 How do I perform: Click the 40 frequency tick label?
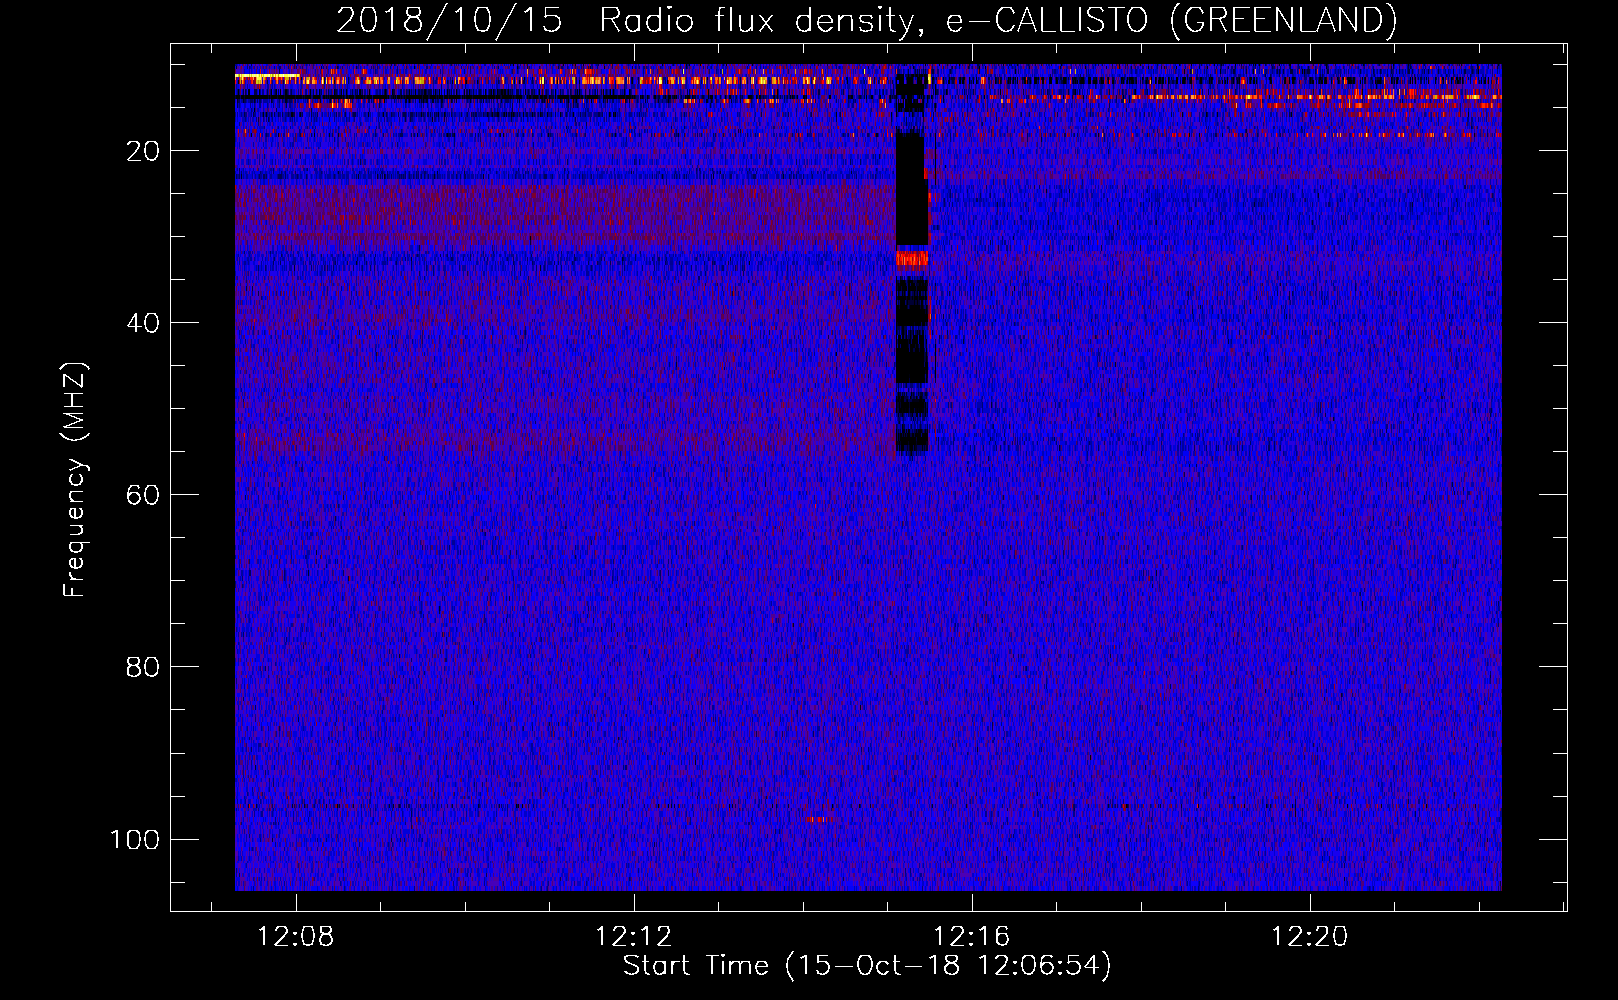click(143, 323)
